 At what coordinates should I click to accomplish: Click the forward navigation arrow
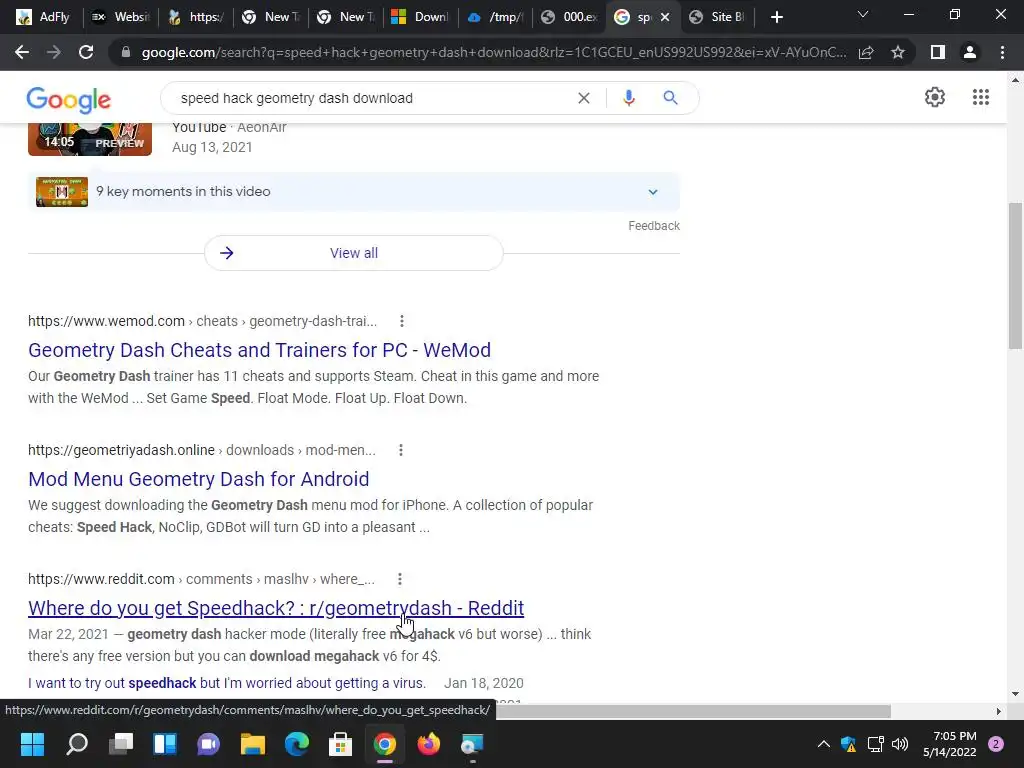(x=54, y=52)
